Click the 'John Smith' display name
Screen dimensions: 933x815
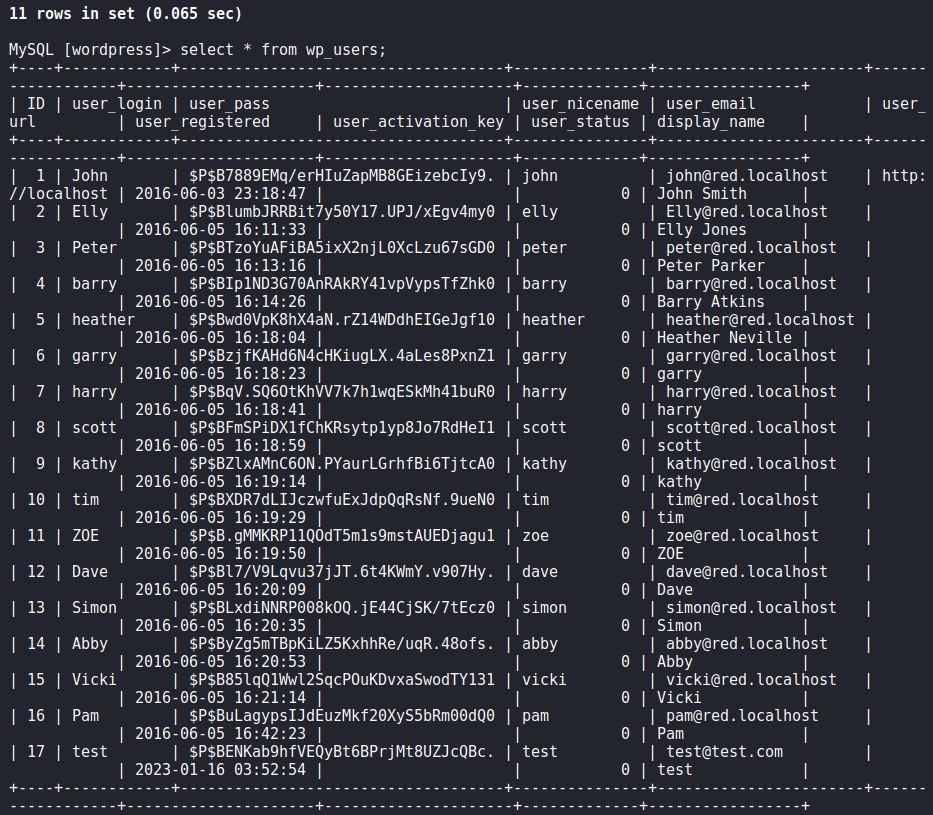tap(702, 194)
